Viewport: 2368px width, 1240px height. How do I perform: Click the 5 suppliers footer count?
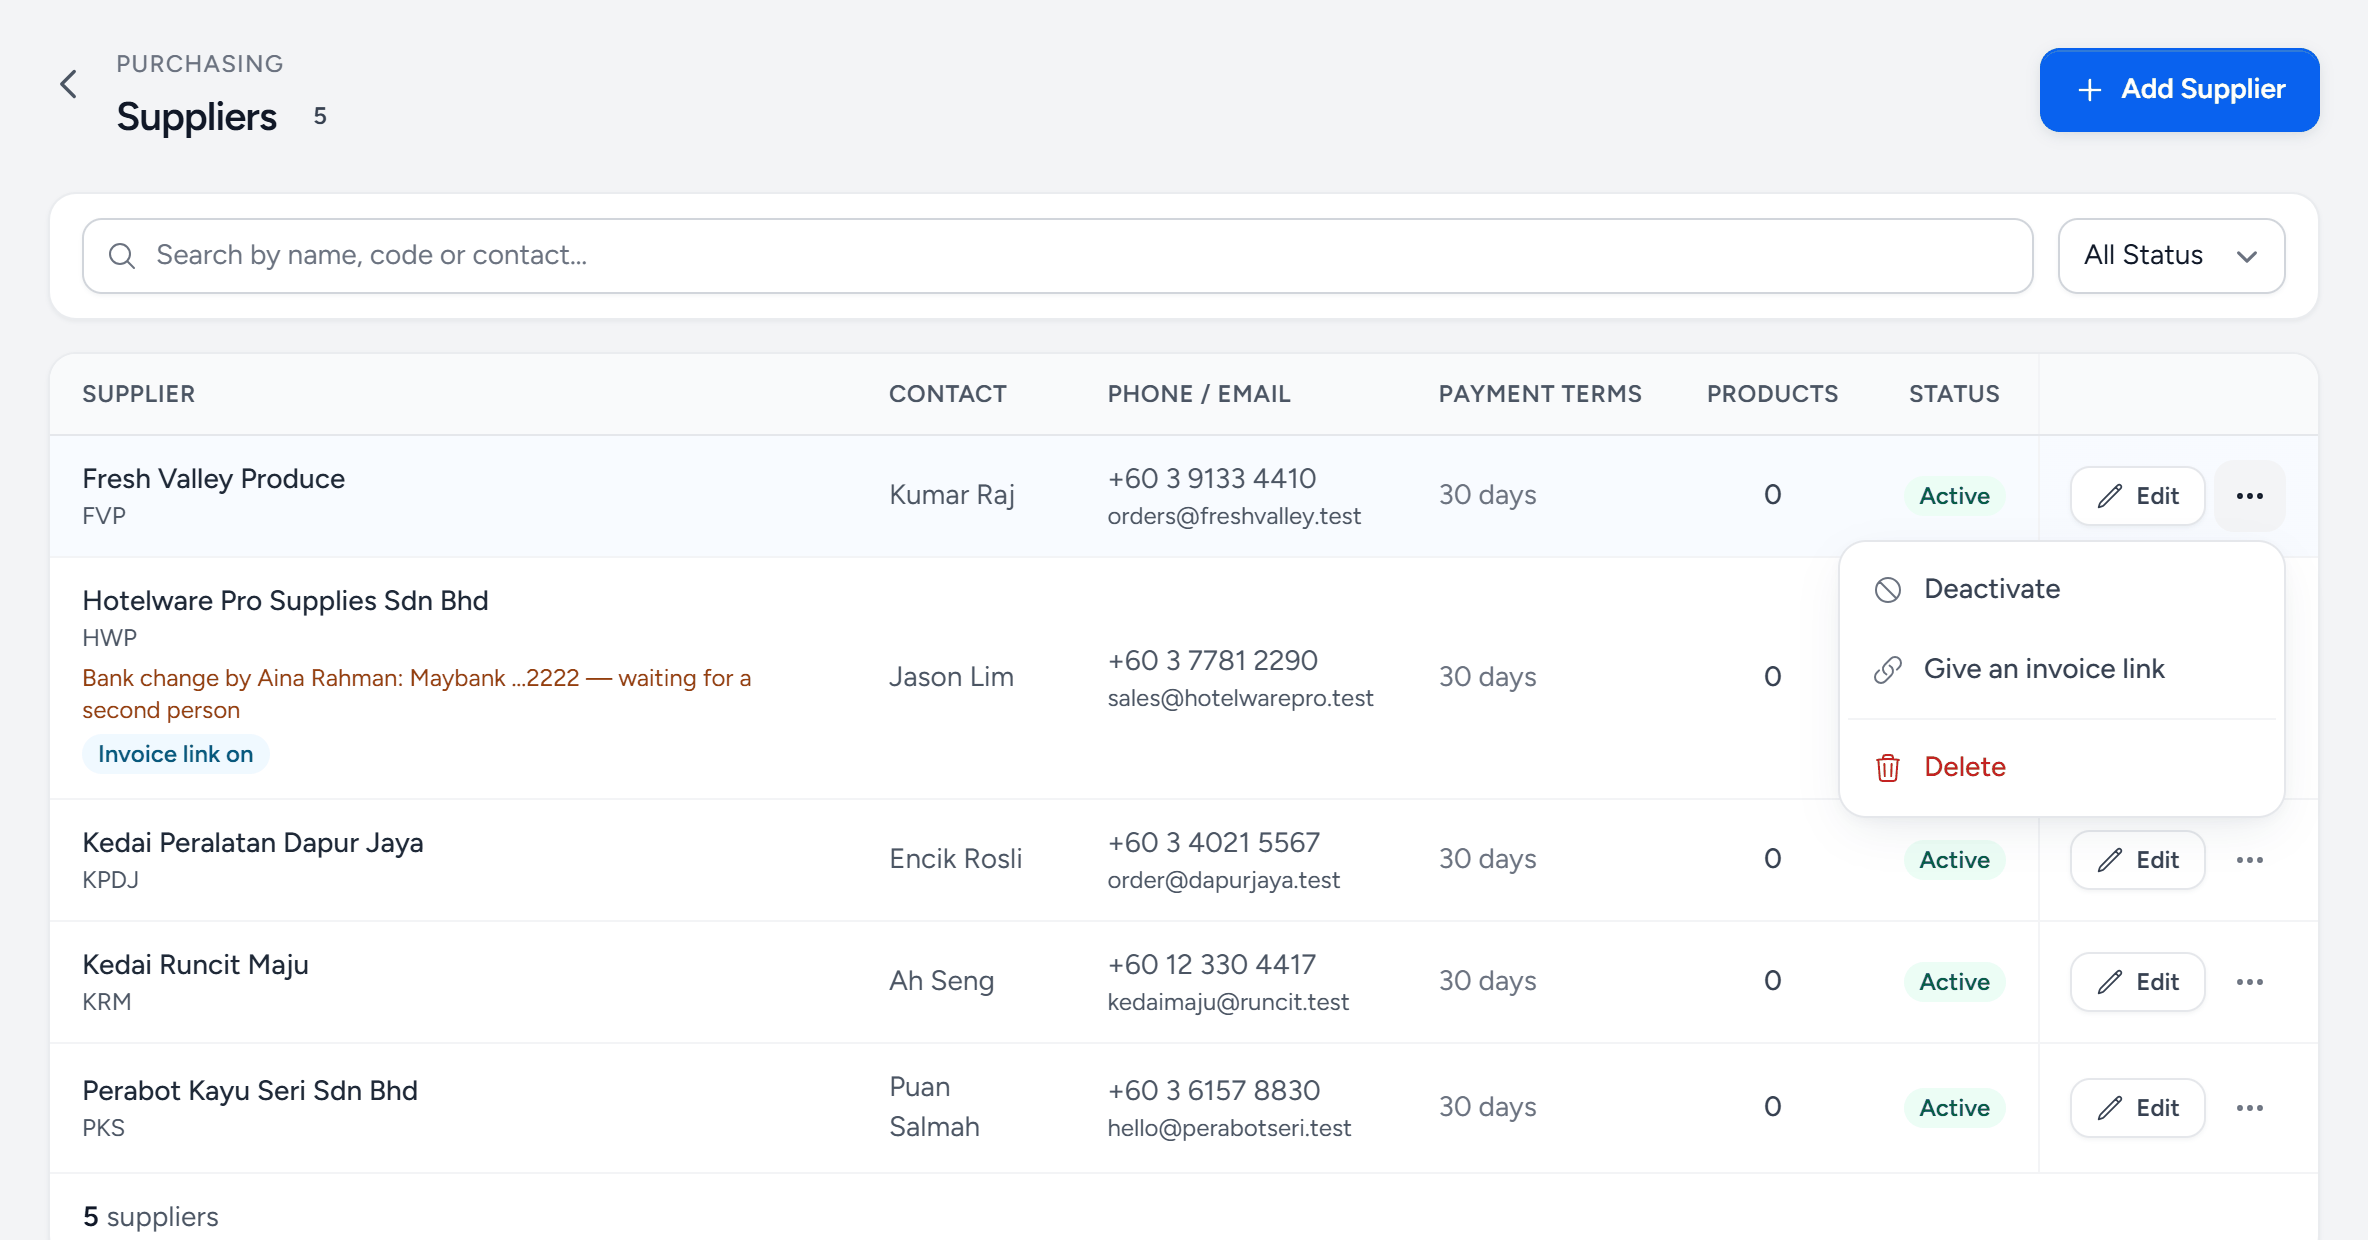tap(150, 1217)
